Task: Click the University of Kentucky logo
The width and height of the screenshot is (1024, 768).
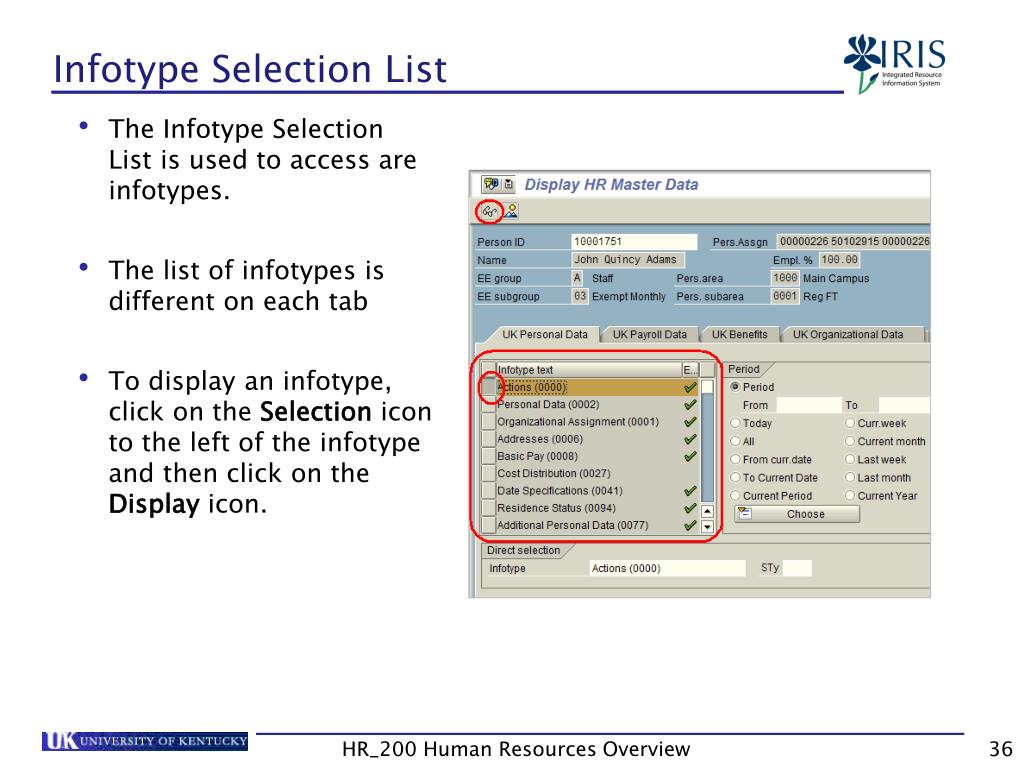Action: pos(145,741)
